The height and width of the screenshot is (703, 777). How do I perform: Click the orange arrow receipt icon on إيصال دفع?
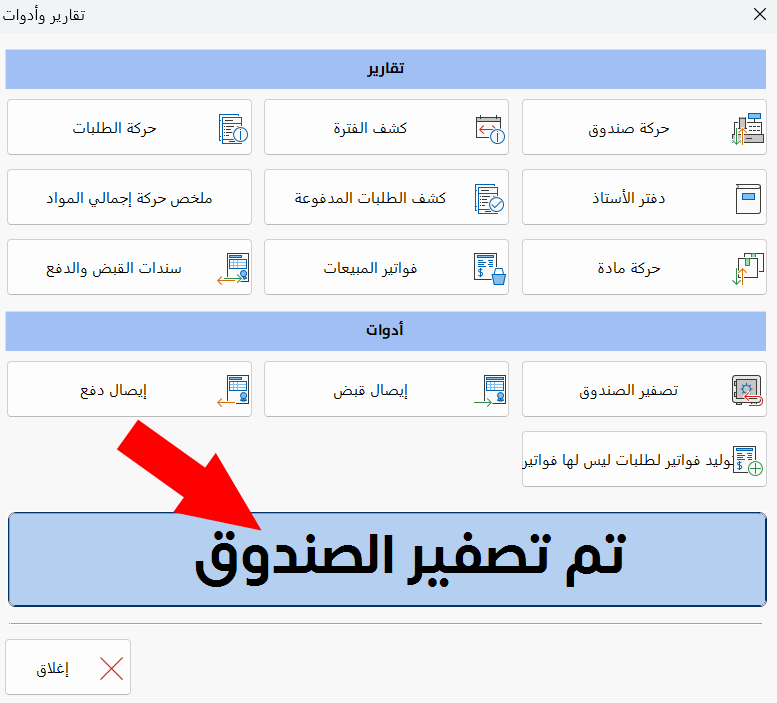(233, 390)
